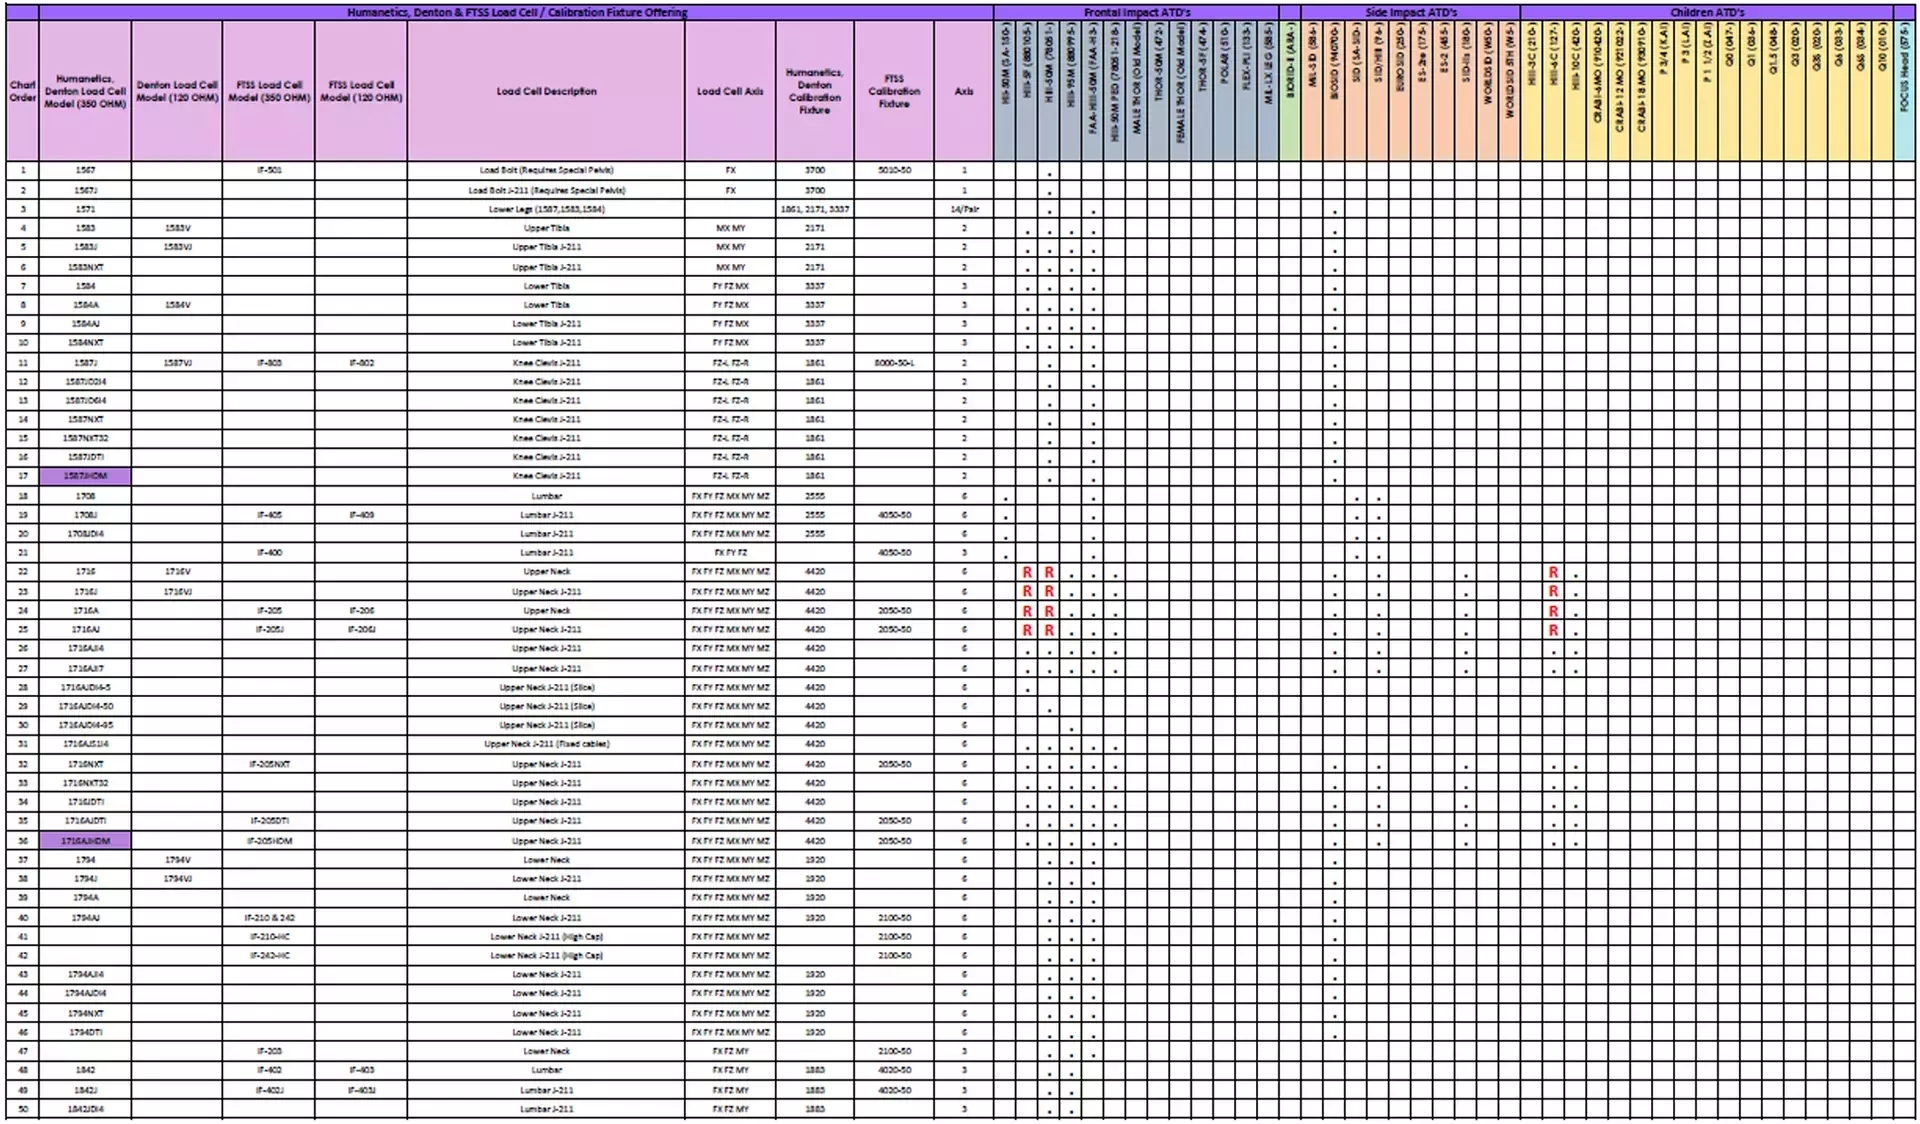The image size is (1920, 1124).
Task: Click model cell '1842JDI4' in row 50
Action: coord(85,1109)
